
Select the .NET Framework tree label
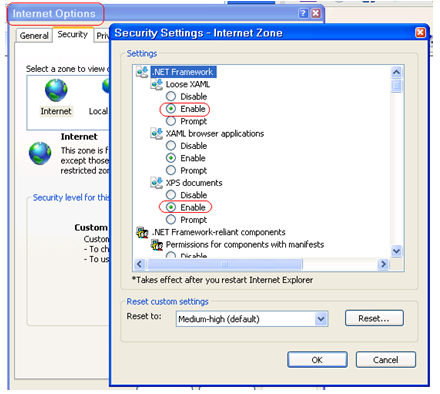pos(183,72)
